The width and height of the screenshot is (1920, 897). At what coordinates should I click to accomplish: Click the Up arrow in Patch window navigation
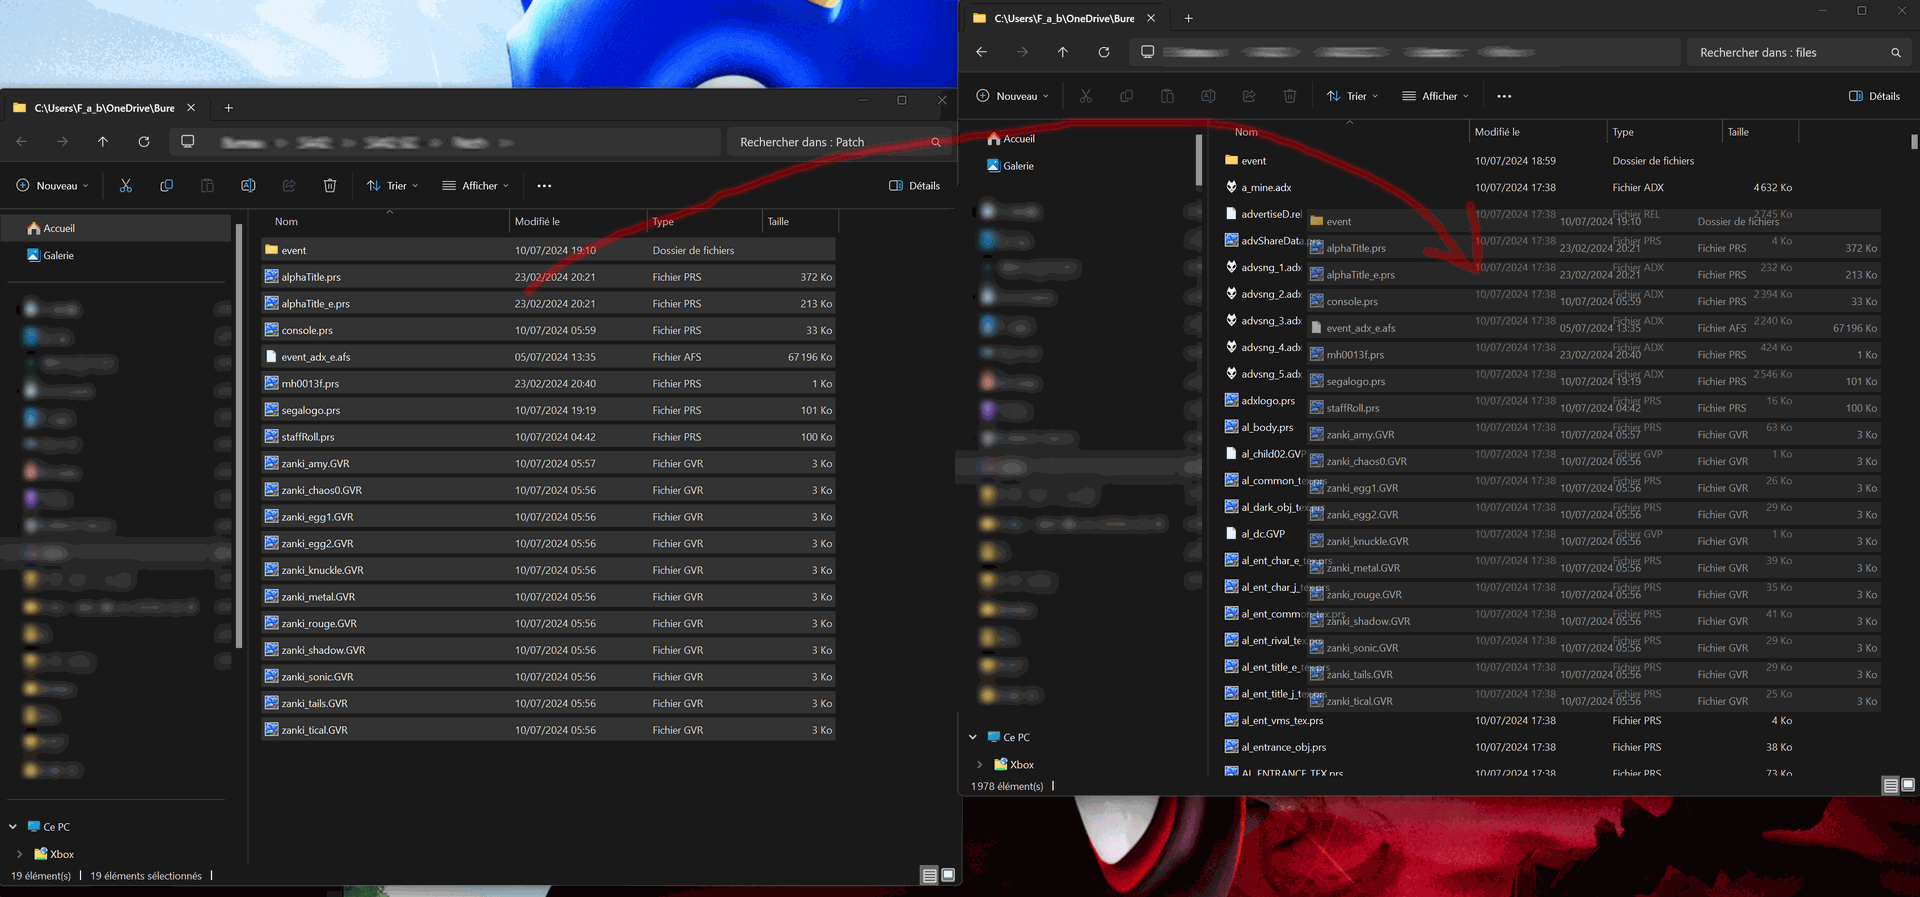point(103,142)
